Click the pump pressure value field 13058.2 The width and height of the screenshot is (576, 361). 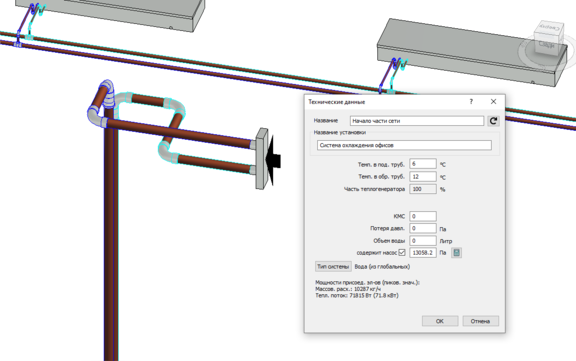[423, 253]
